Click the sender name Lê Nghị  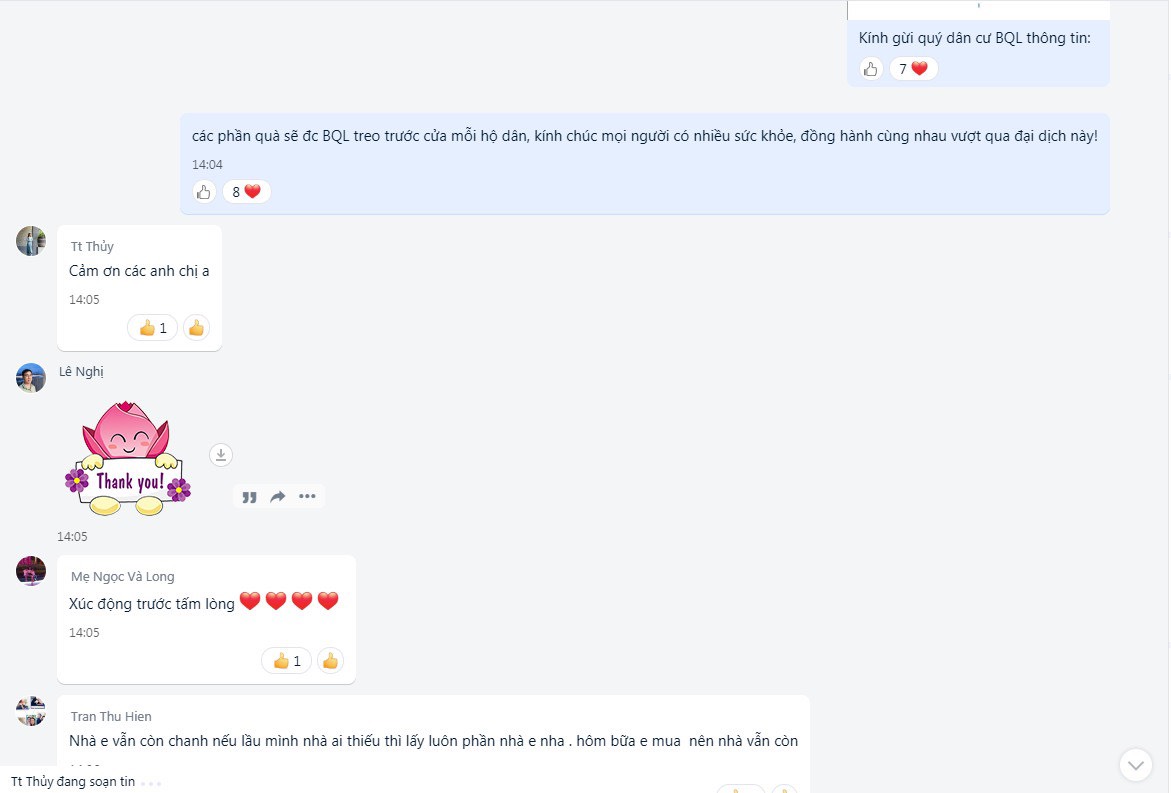coord(81,371)
